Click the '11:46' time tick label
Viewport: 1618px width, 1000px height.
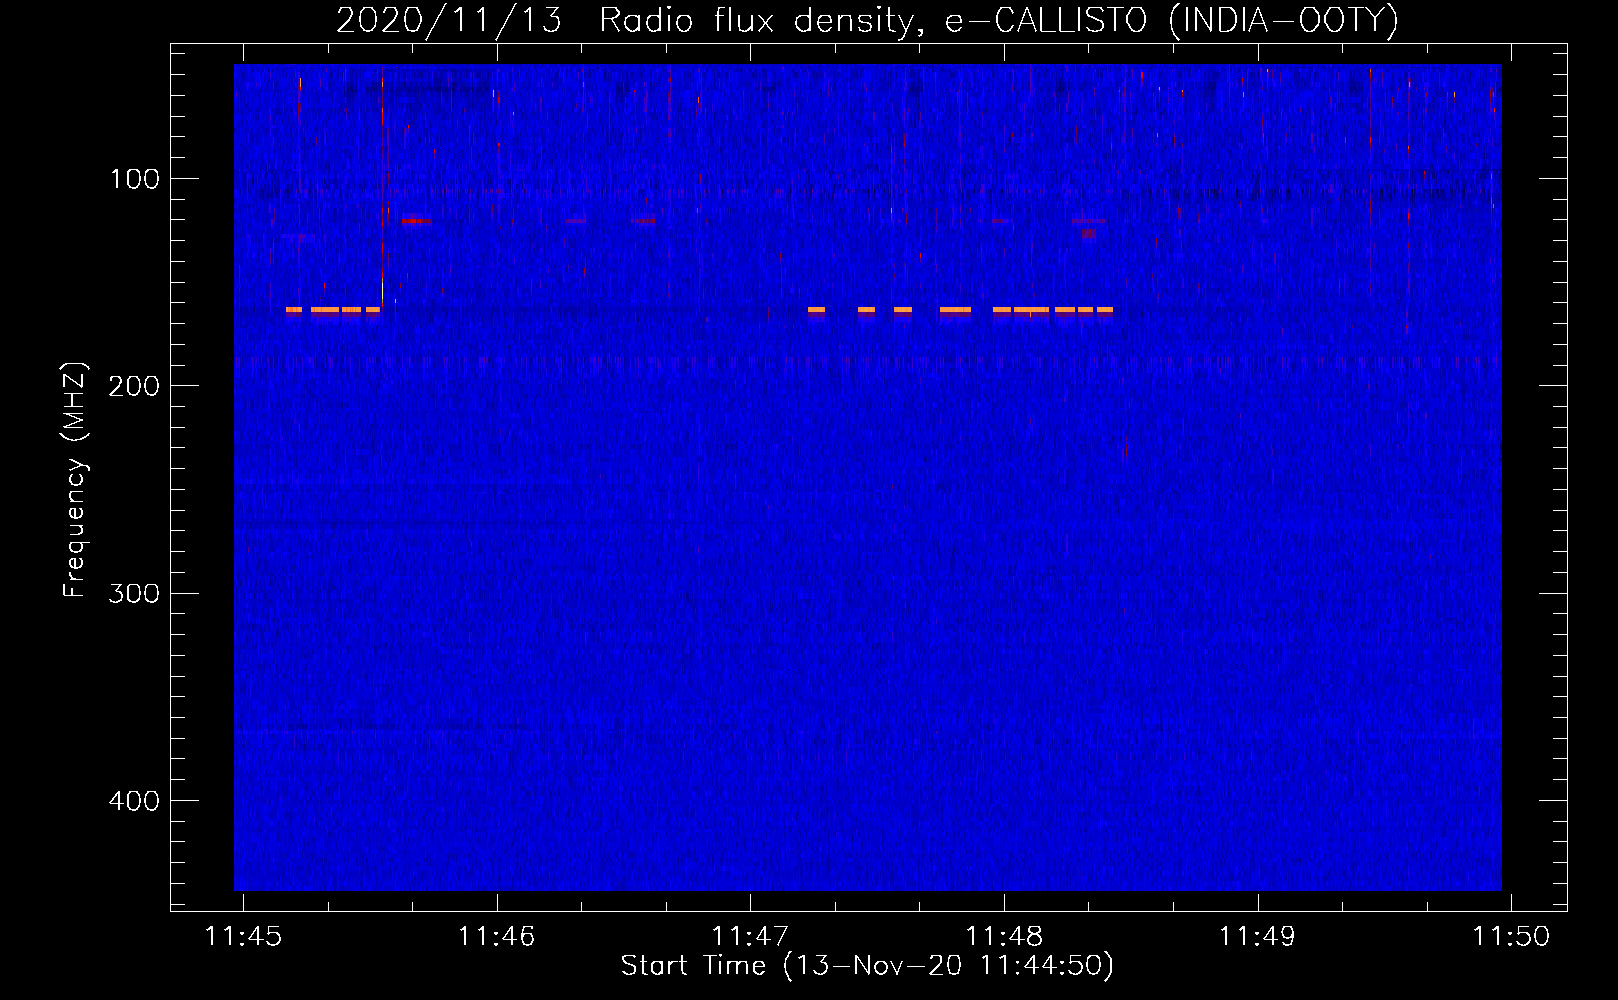pos(497,936)
